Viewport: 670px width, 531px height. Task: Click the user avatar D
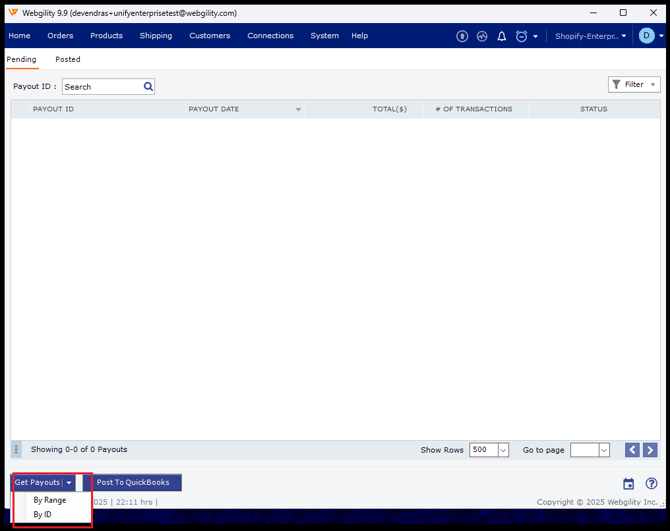(x=646, y=36)
